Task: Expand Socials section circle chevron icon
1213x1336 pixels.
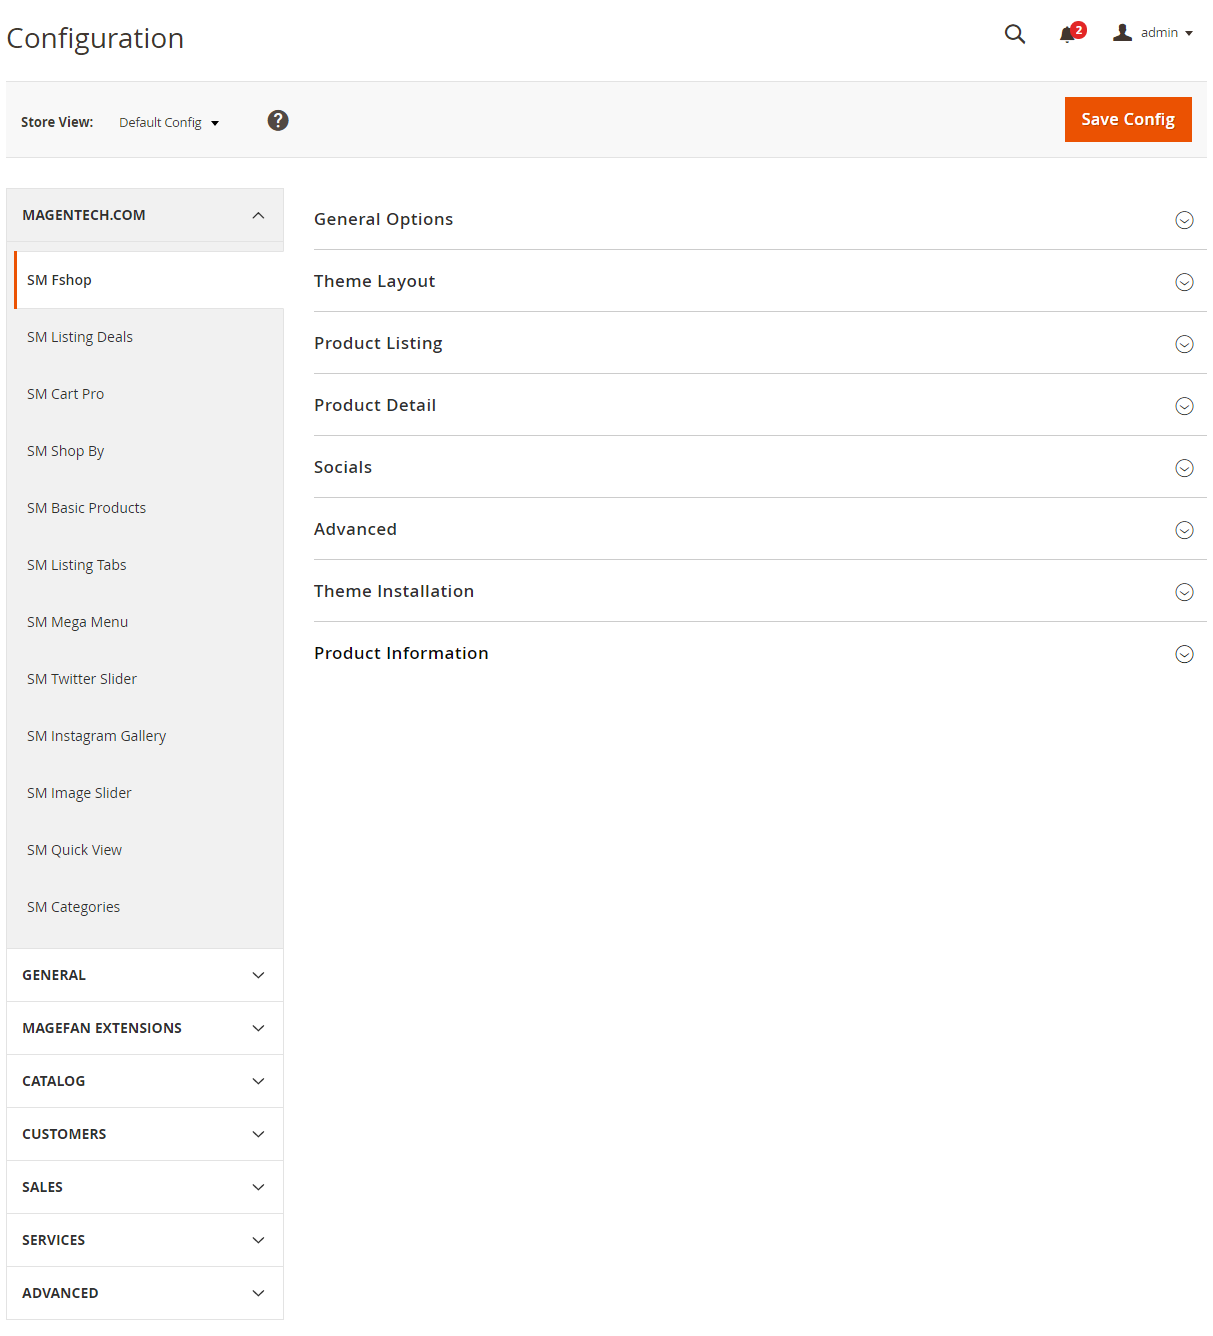Action: [x=1184, y=468]
